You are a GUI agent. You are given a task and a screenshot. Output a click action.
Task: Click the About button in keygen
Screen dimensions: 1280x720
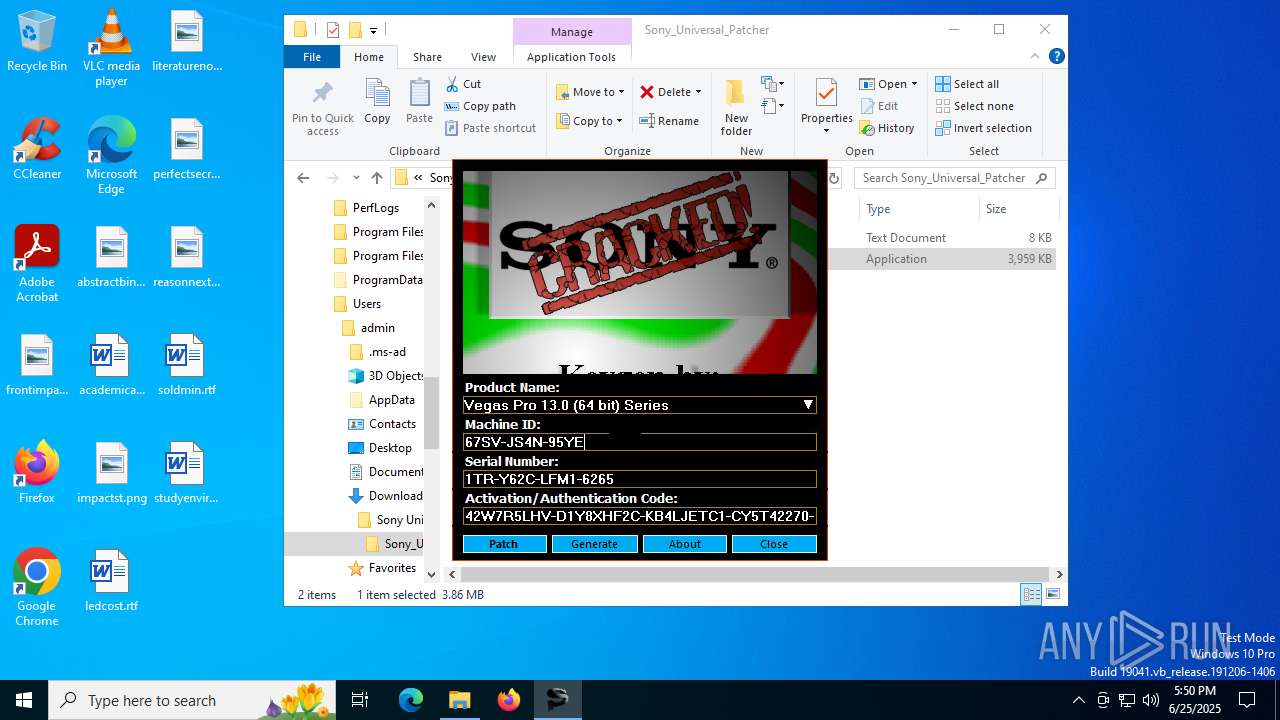click(684, 544)
